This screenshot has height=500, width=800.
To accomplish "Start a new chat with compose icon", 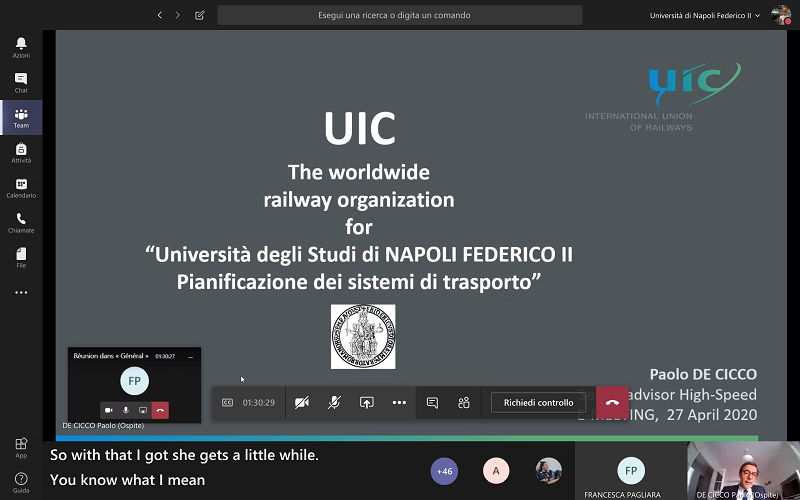I will (x=199, y=15).
